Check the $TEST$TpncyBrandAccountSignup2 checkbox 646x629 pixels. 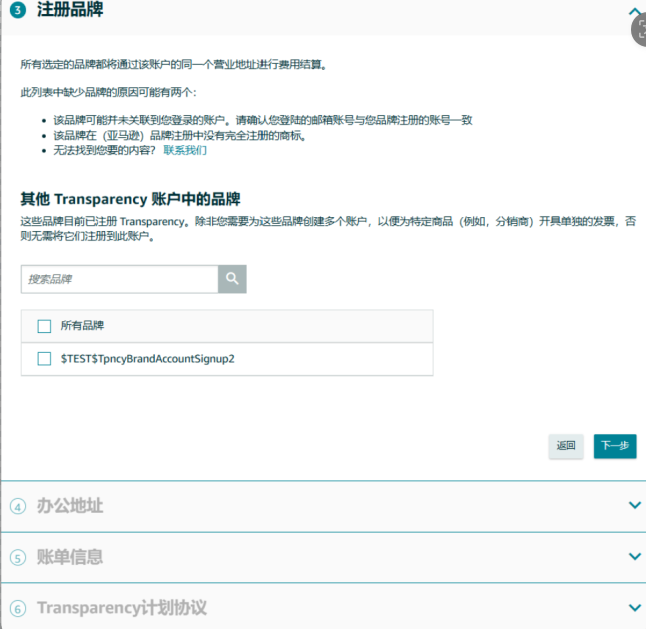(x=44, y=358)
